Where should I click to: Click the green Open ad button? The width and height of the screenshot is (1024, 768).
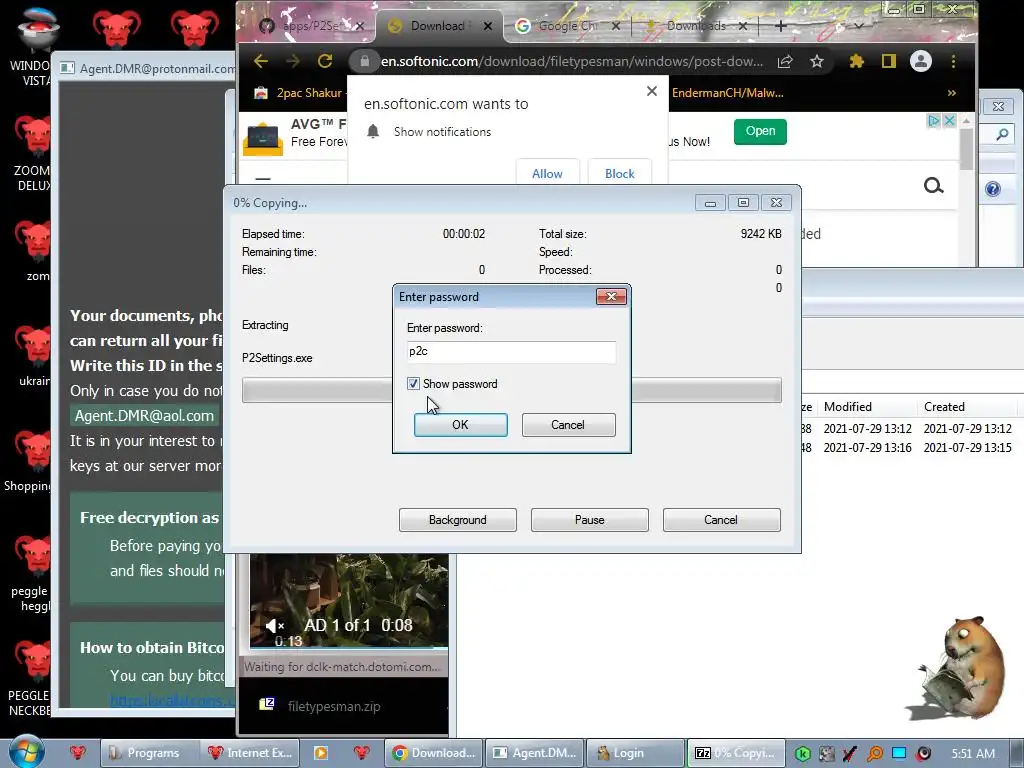click(760, 131)
